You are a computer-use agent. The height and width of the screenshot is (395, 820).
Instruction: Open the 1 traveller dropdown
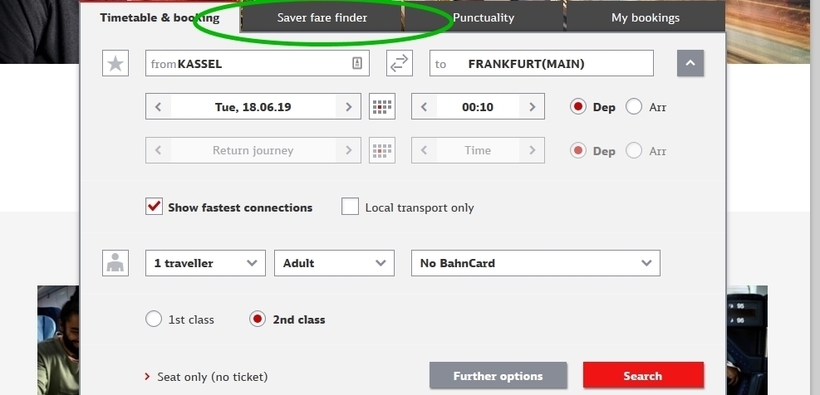[x=206, y=263]
